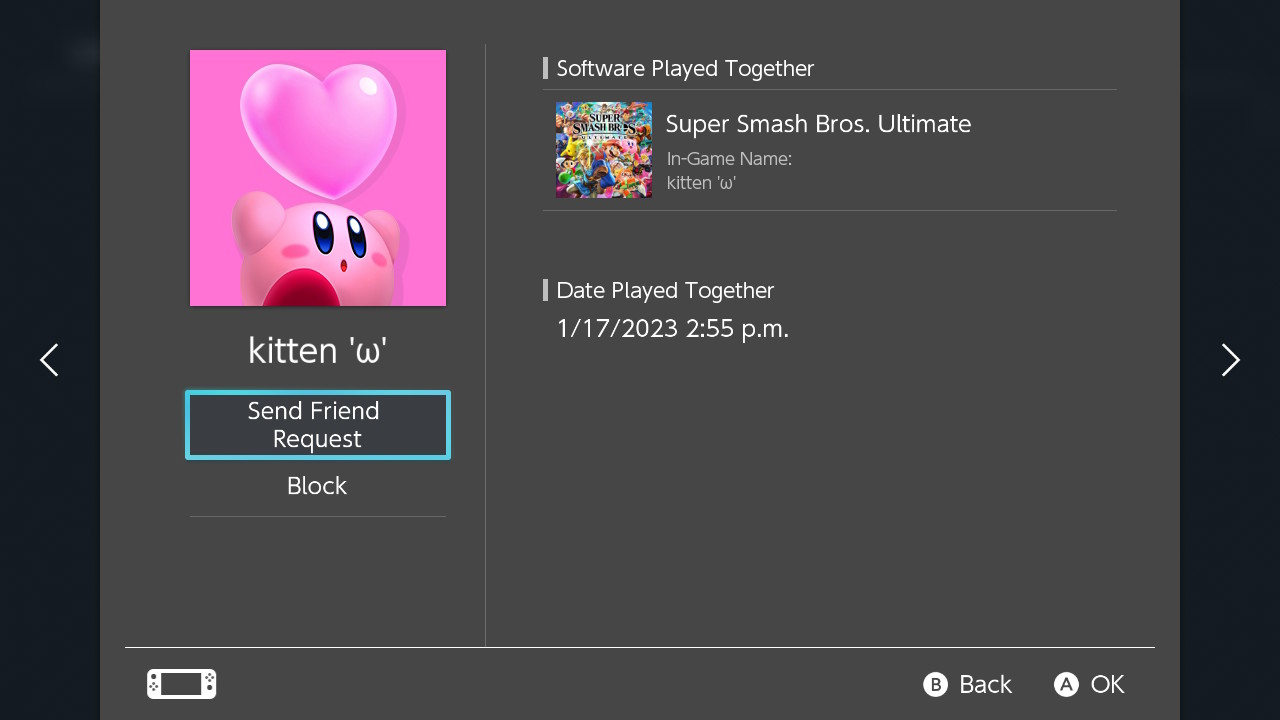Click the In-Game Name label

click(729, 158)
